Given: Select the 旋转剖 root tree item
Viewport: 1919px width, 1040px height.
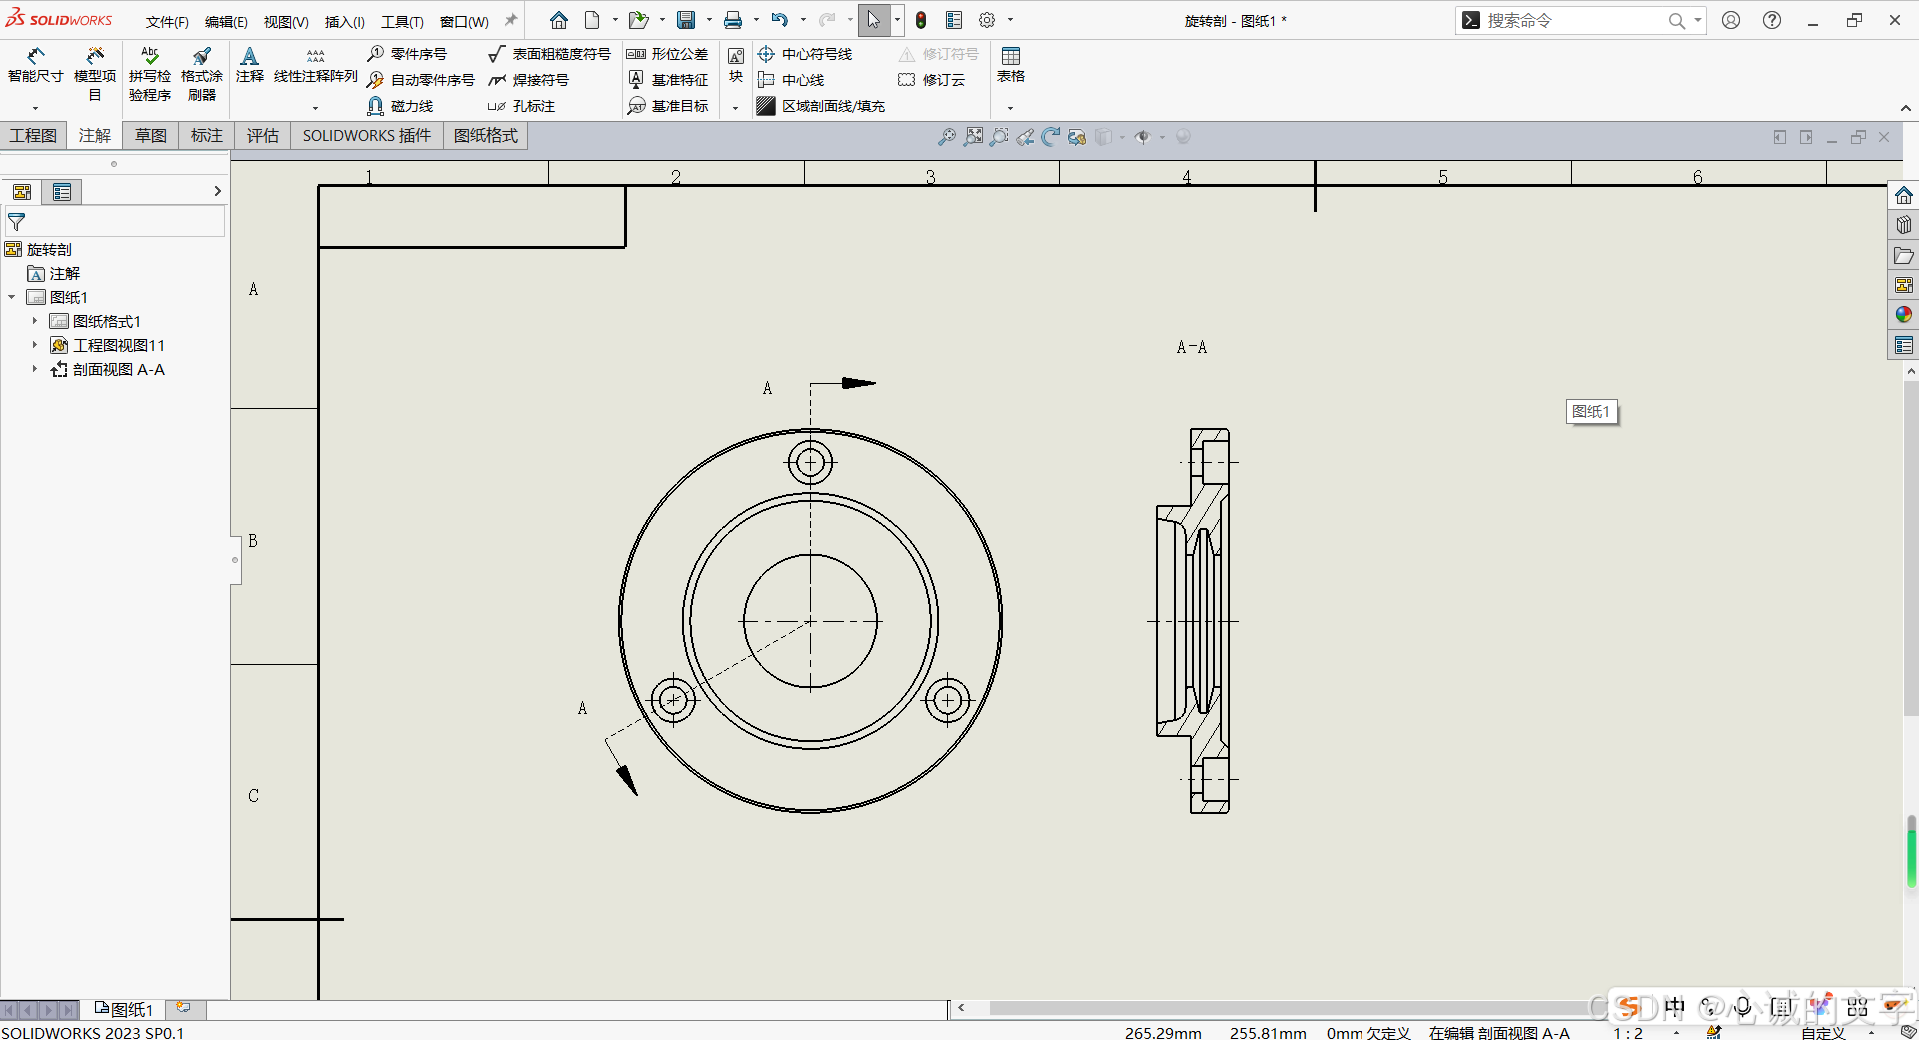Looking at the screenshot, I should 39,249.
